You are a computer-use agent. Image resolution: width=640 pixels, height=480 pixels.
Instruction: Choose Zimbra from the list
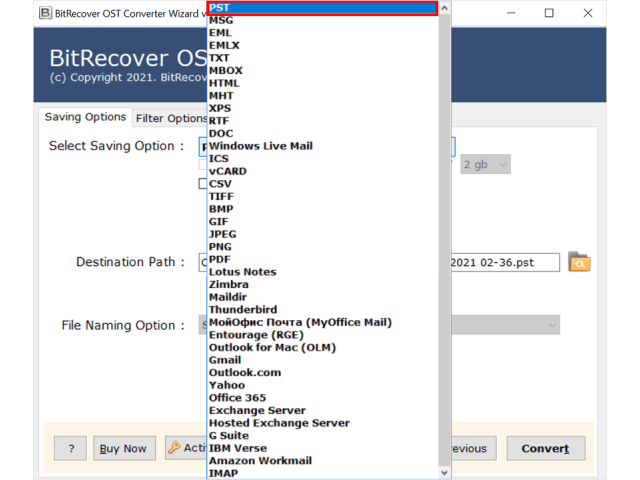tap(322, 284)
